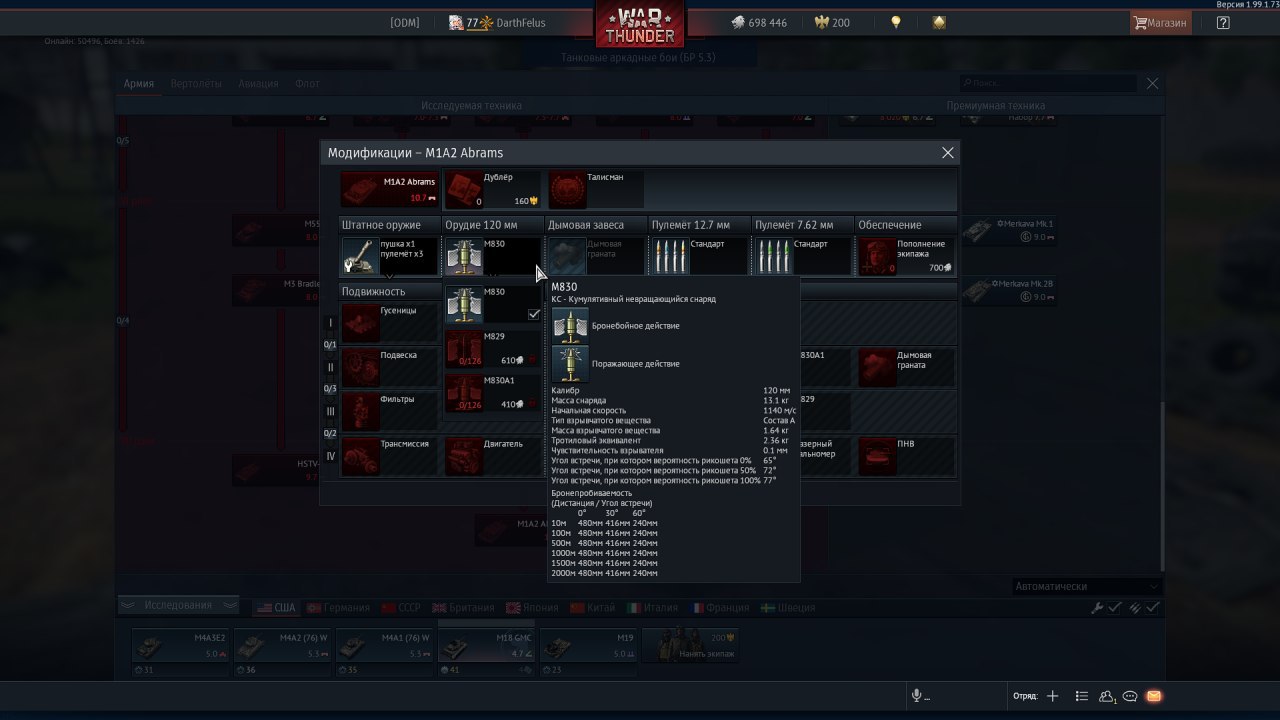Select the Фильтры filters modification
This screenshot has height=720, width=1280.
390,412
